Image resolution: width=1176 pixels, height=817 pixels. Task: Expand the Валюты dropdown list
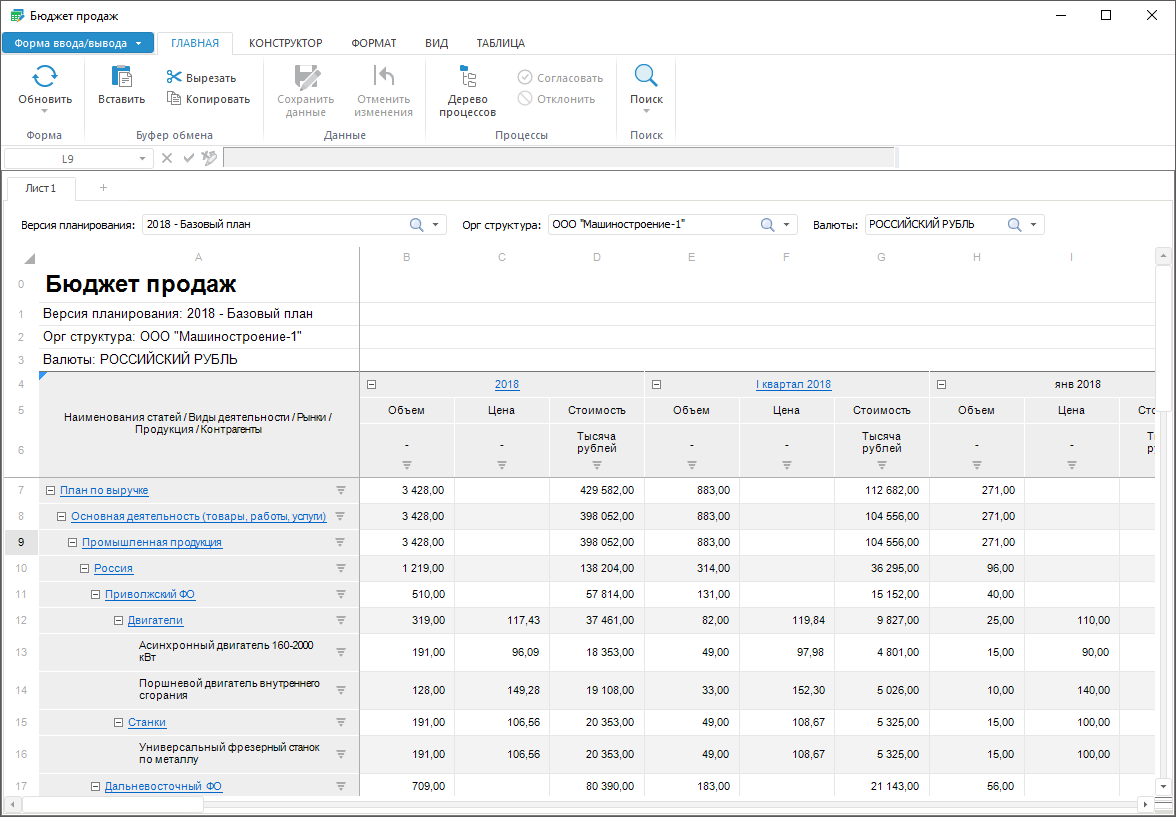[1034, 225]
